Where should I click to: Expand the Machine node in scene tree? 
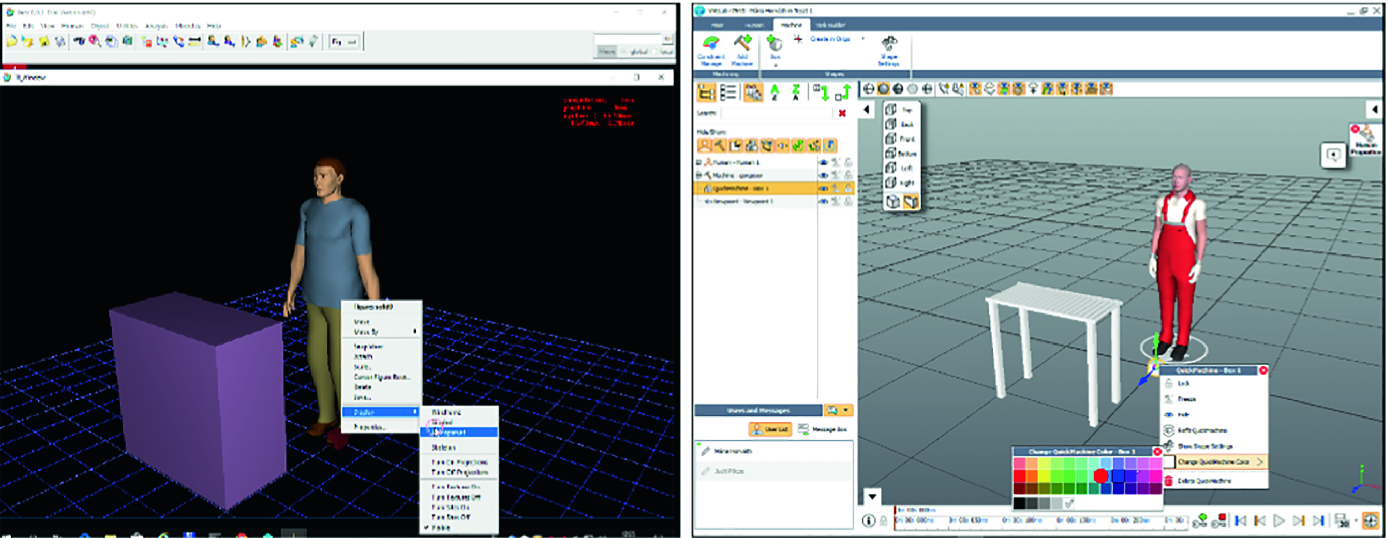(x=698, y=175)
